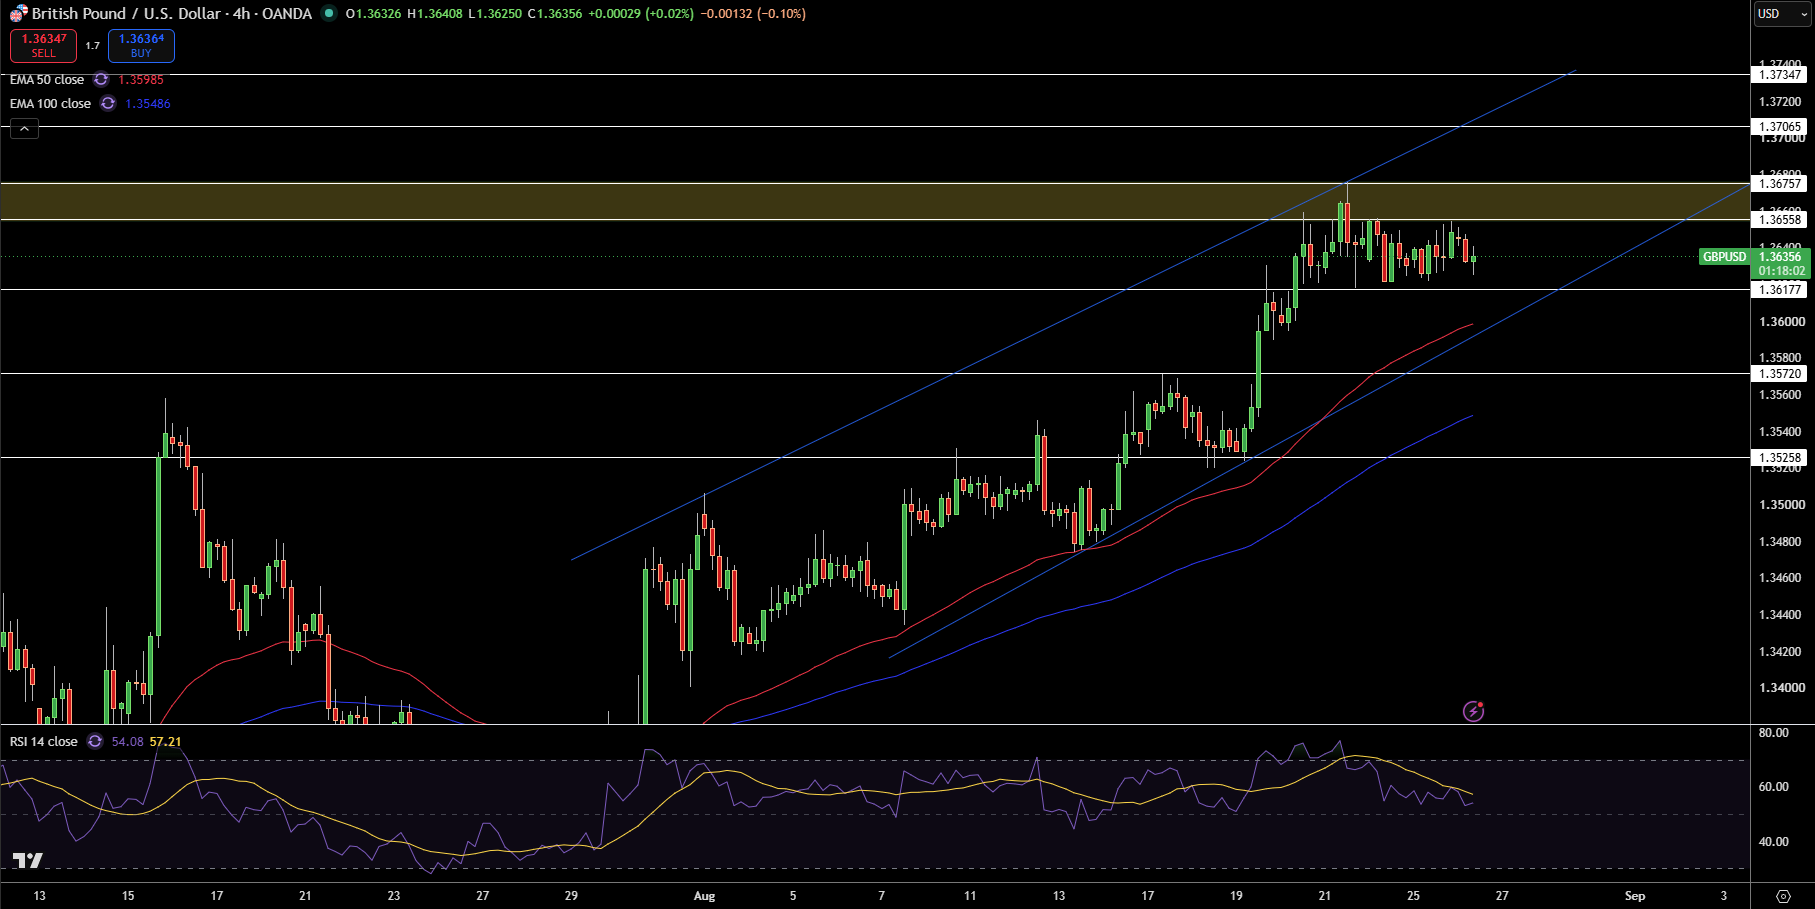The width and height of the screenshot is (1815, 909).
Task: Click the green market status dot
Action: click(x=329, y=14)
